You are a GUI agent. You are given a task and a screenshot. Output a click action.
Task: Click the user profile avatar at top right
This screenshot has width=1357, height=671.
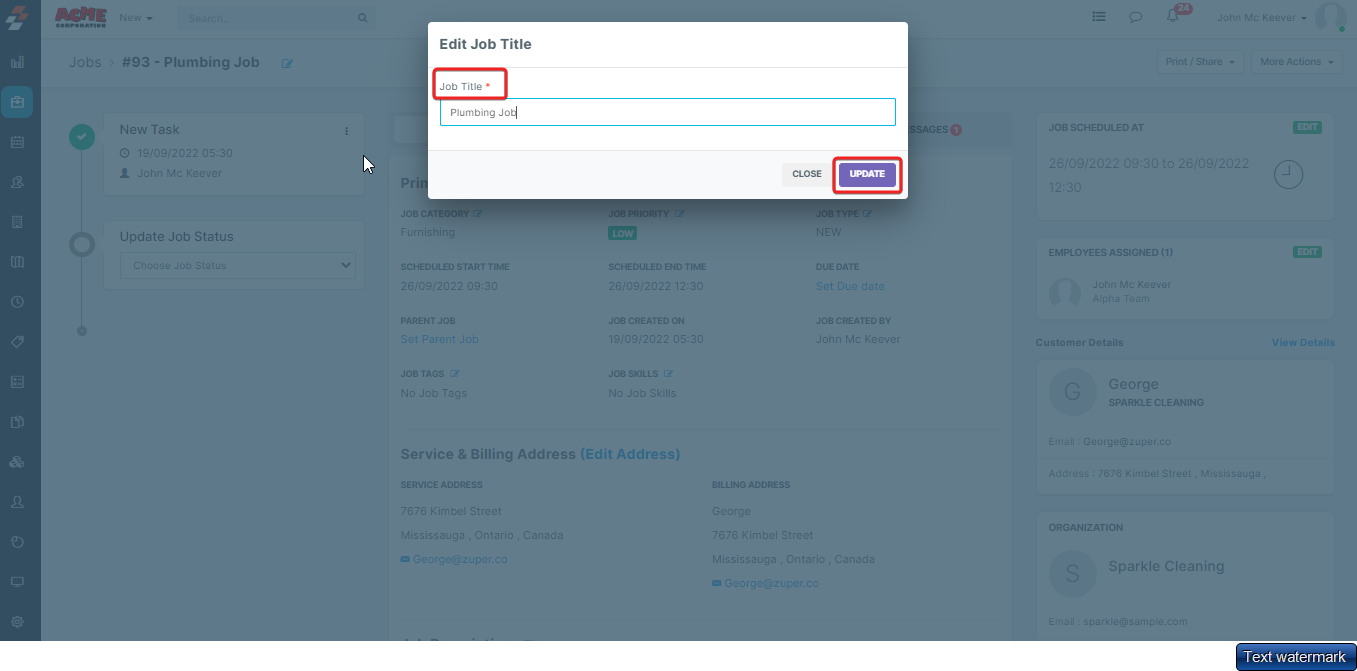point(1331,17)
